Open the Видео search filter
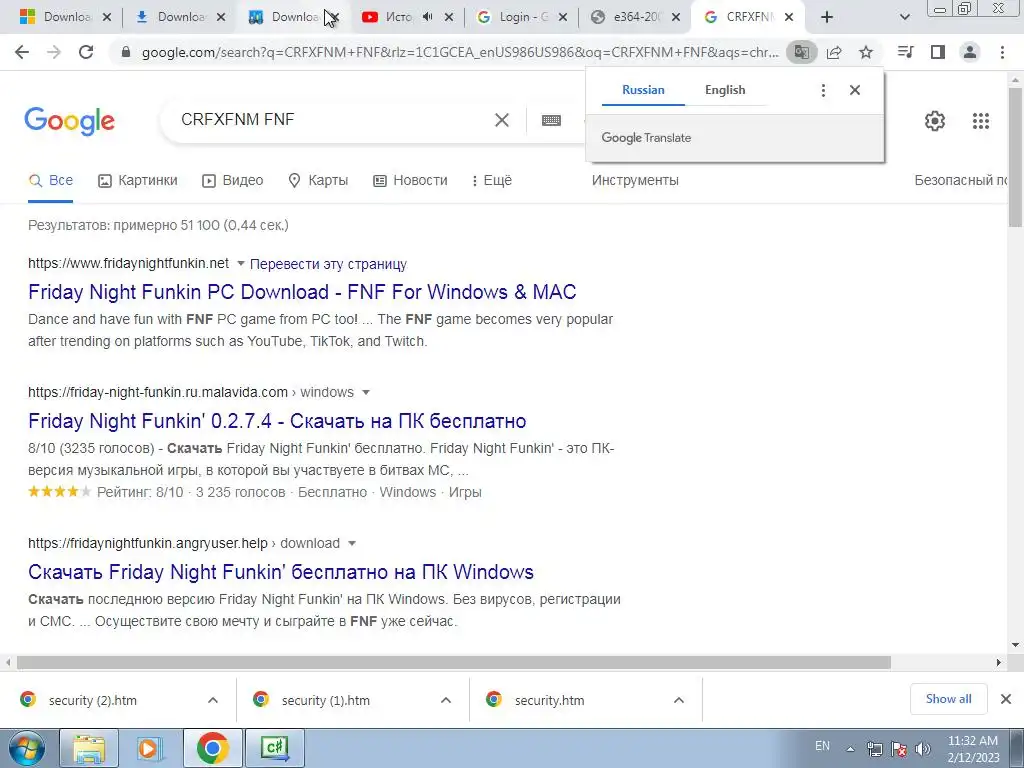The image size is (1024, 768). click(x=232, y=180)
